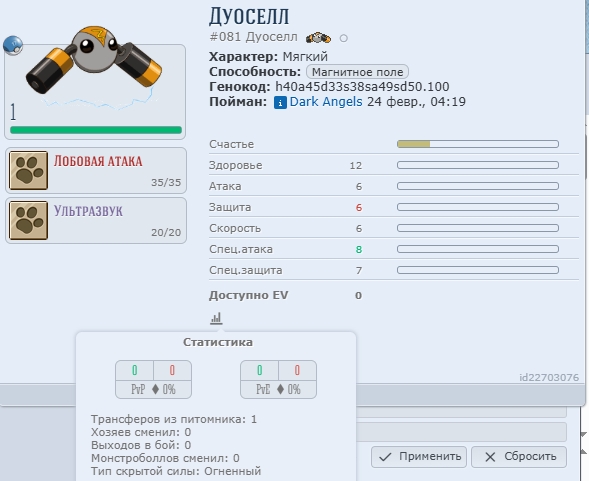Click the blue info icon before Dark Angels
This screenshot has width=589, height=481.
click(280, 102)
